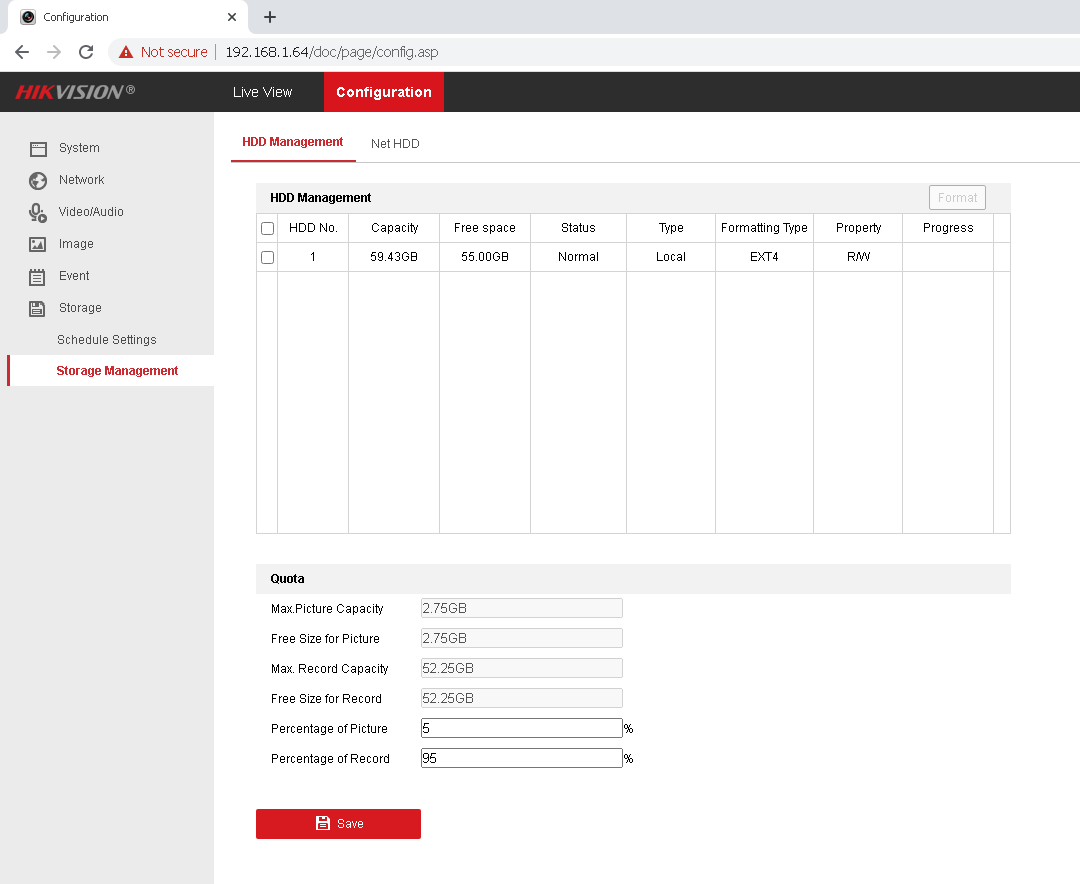Collapse the Storage menu in sidebar
The width and height of the screenshot is (1080, 884).
[x=80, y=308]
